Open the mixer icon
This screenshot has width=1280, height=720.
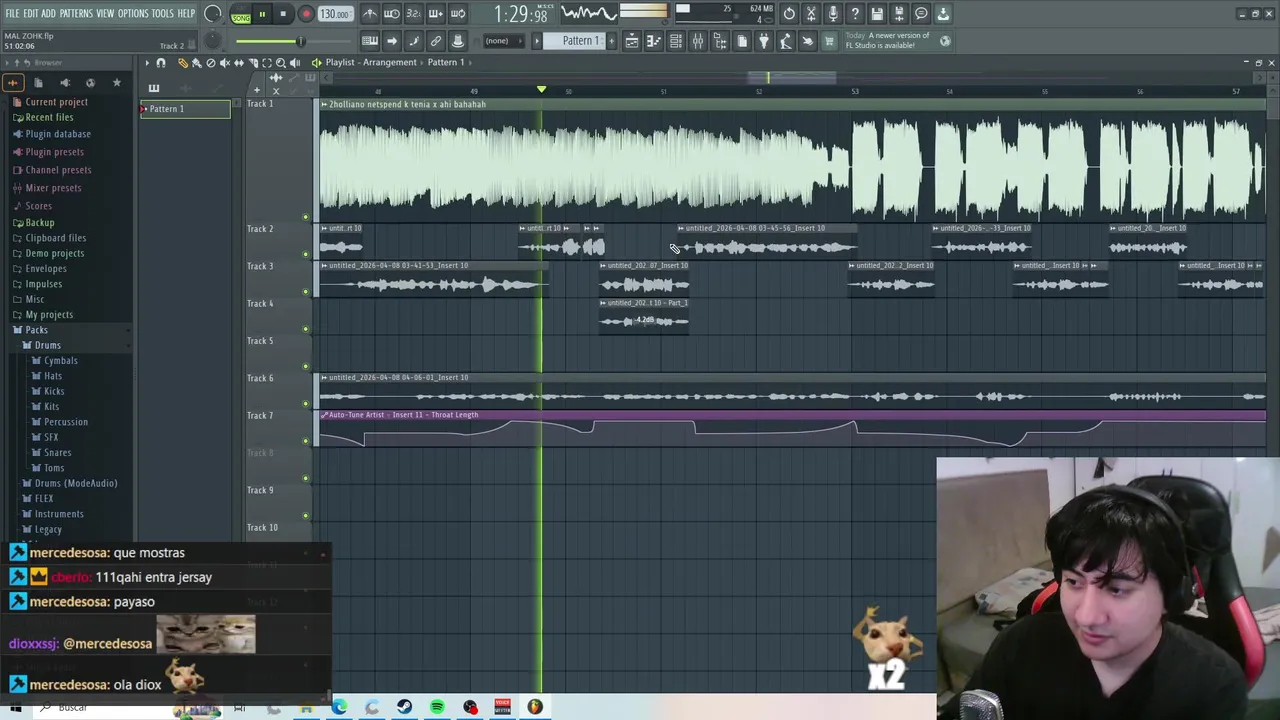point(698,41)
